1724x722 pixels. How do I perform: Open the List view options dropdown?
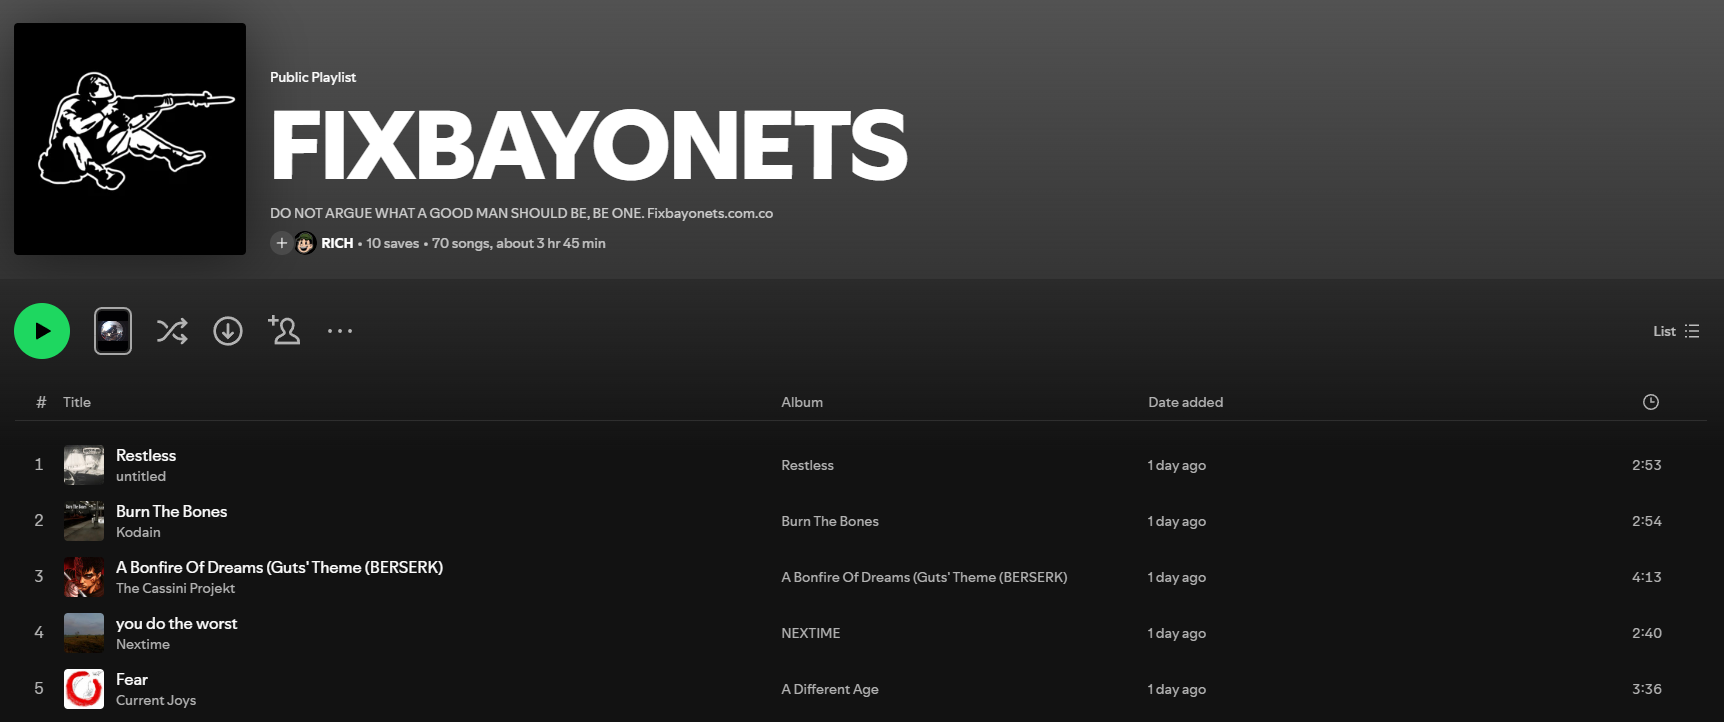coord(1675,331)
